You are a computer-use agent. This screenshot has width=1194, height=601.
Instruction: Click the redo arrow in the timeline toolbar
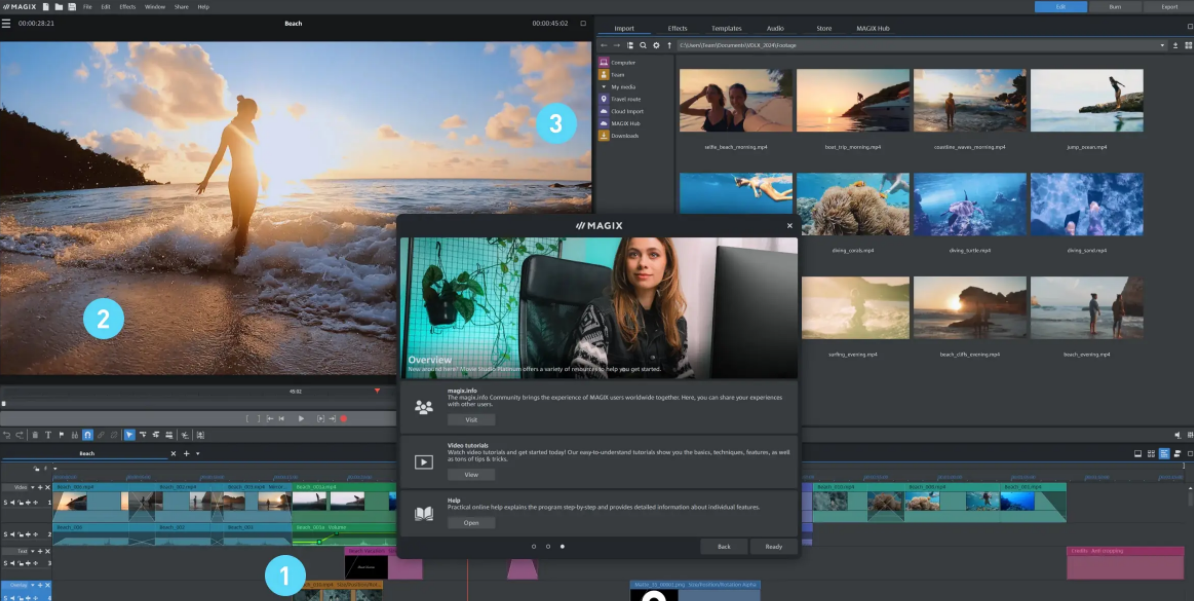tap(20, 435)
